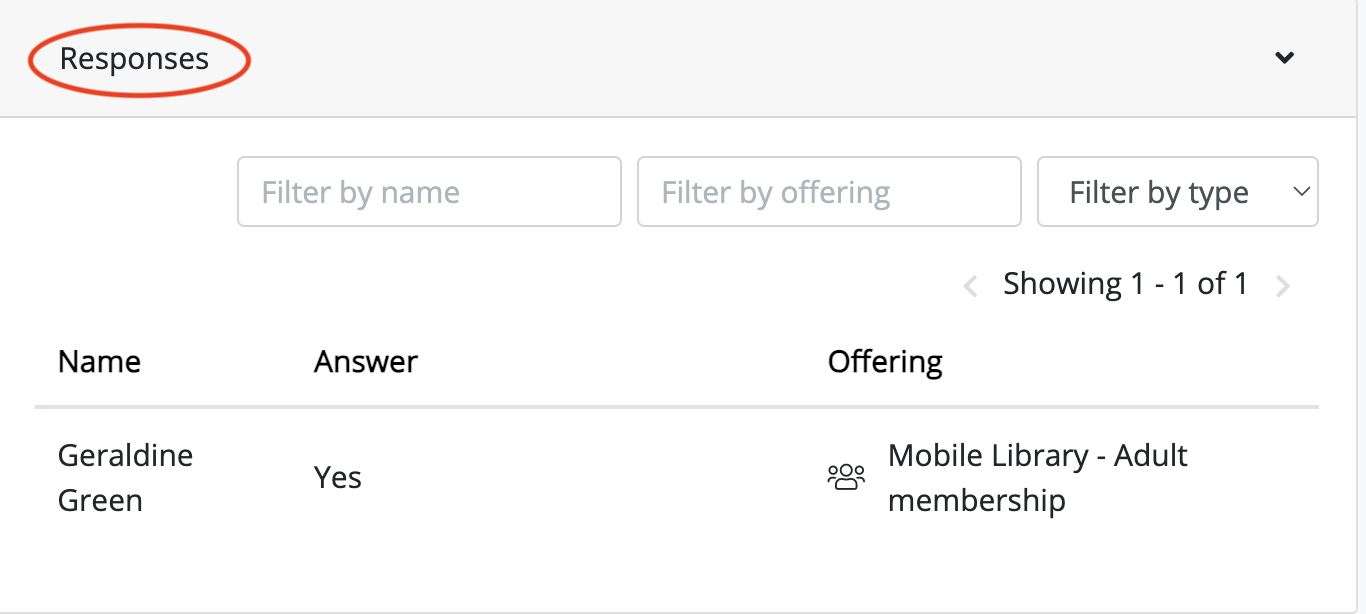1366x614 pixels.
Task: Click the Showing 1 - 1 of 1 text
Action: tap(1126, 284)
